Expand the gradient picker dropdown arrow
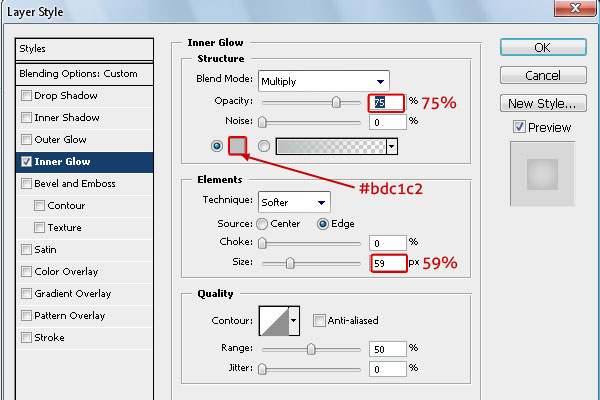Screen dimensions: 600x400 click(392, 147)
